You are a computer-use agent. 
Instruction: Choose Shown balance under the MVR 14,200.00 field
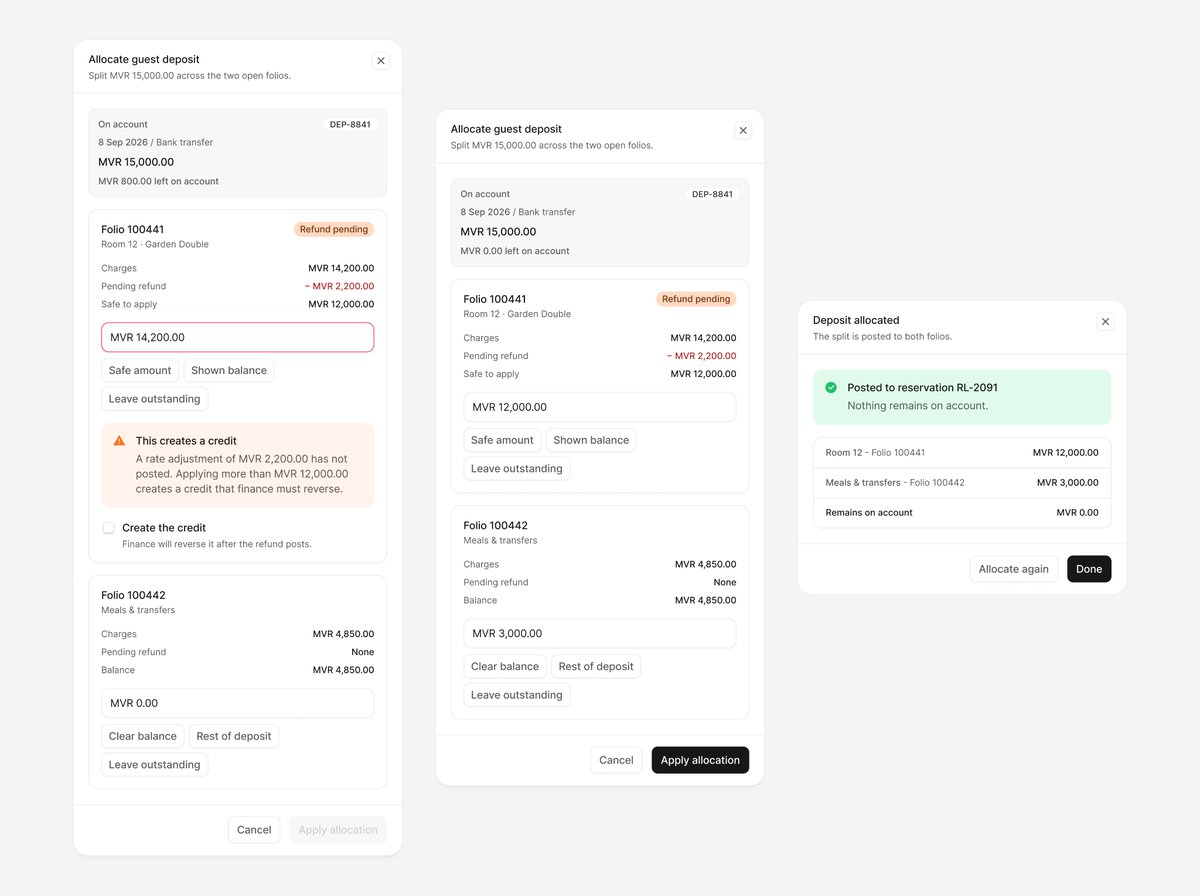pyautogui.click(x=229, y=371)
